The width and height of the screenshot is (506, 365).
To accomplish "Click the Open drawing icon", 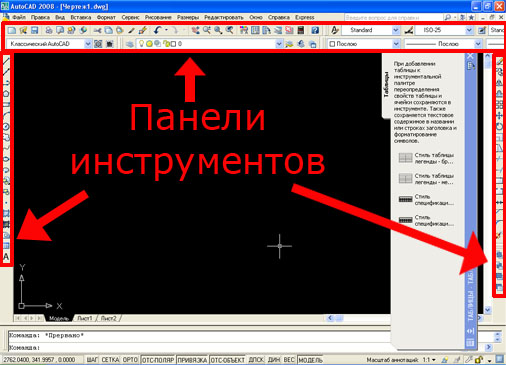I will tap(23, 30).
